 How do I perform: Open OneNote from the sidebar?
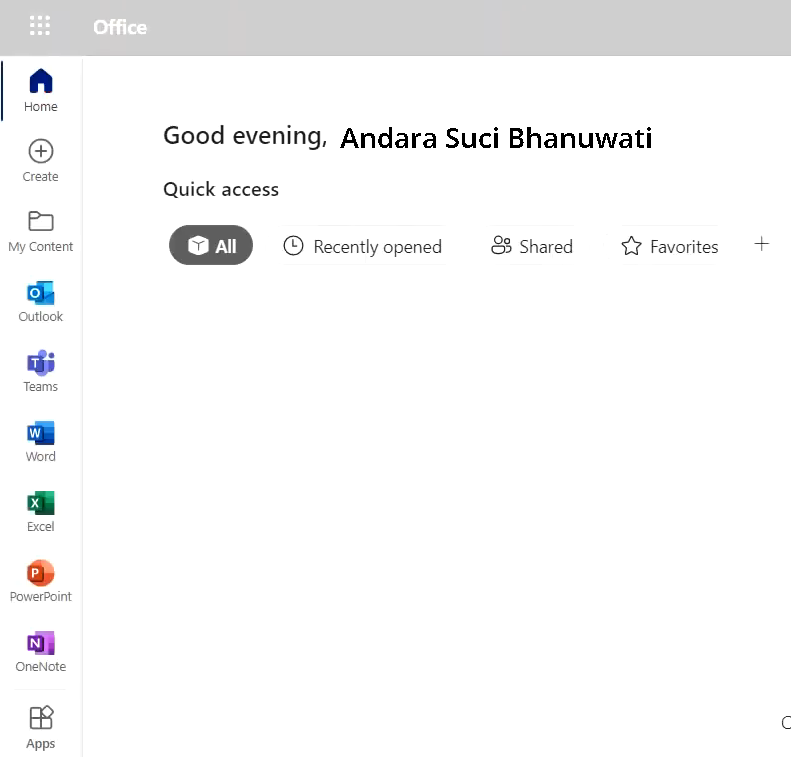[41, 651]
